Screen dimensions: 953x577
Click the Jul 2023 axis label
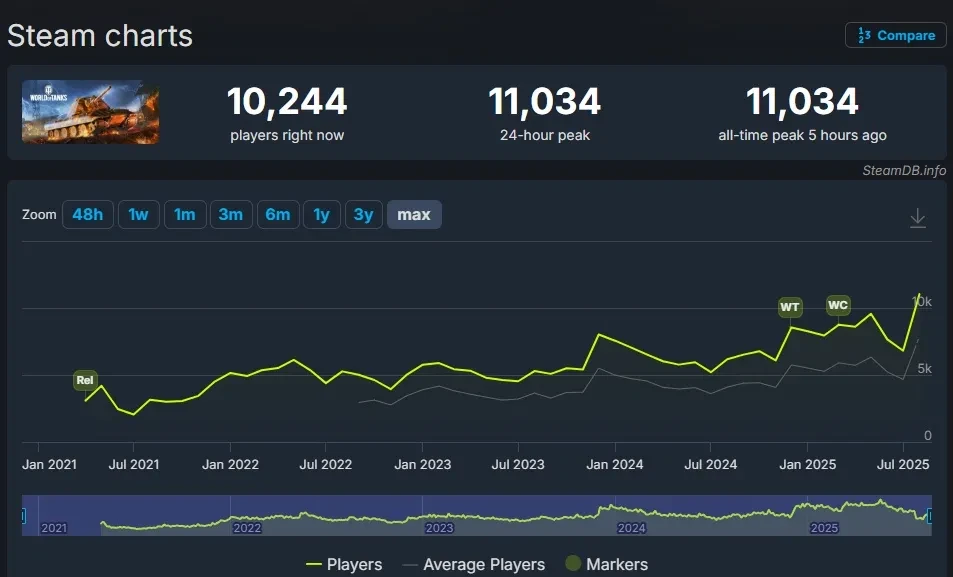click(518, 465)
